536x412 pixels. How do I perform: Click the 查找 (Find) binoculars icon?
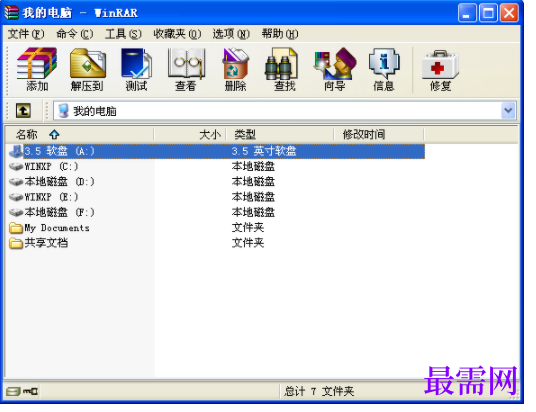(282, 64)
